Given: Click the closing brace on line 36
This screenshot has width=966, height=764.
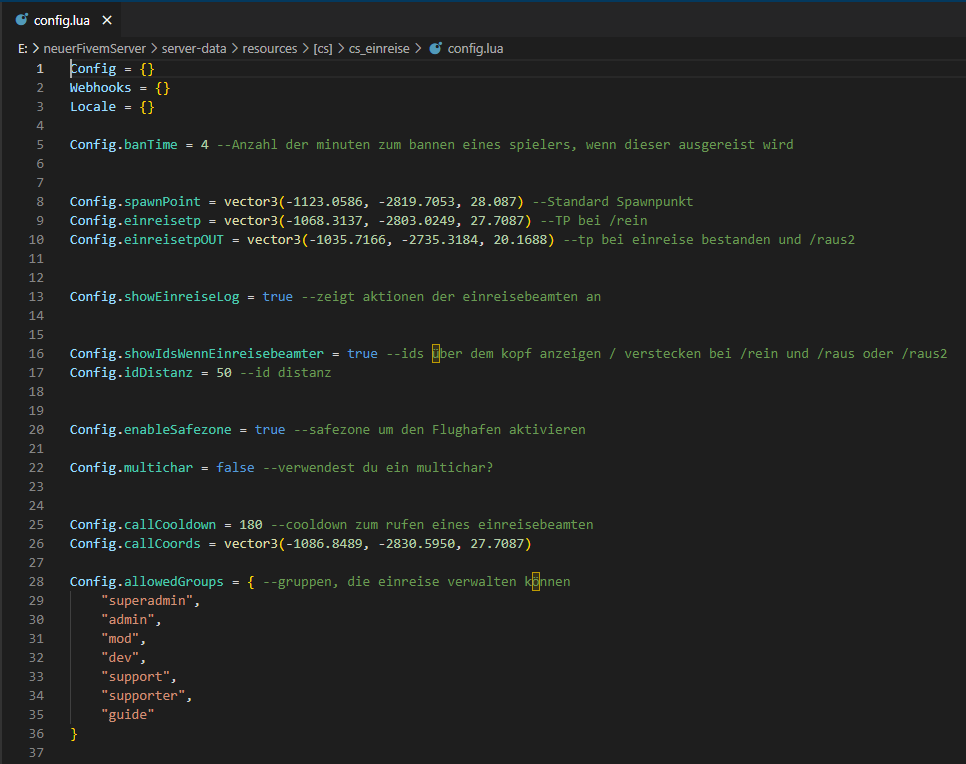Looking at the screenshot, I should 74,733.
